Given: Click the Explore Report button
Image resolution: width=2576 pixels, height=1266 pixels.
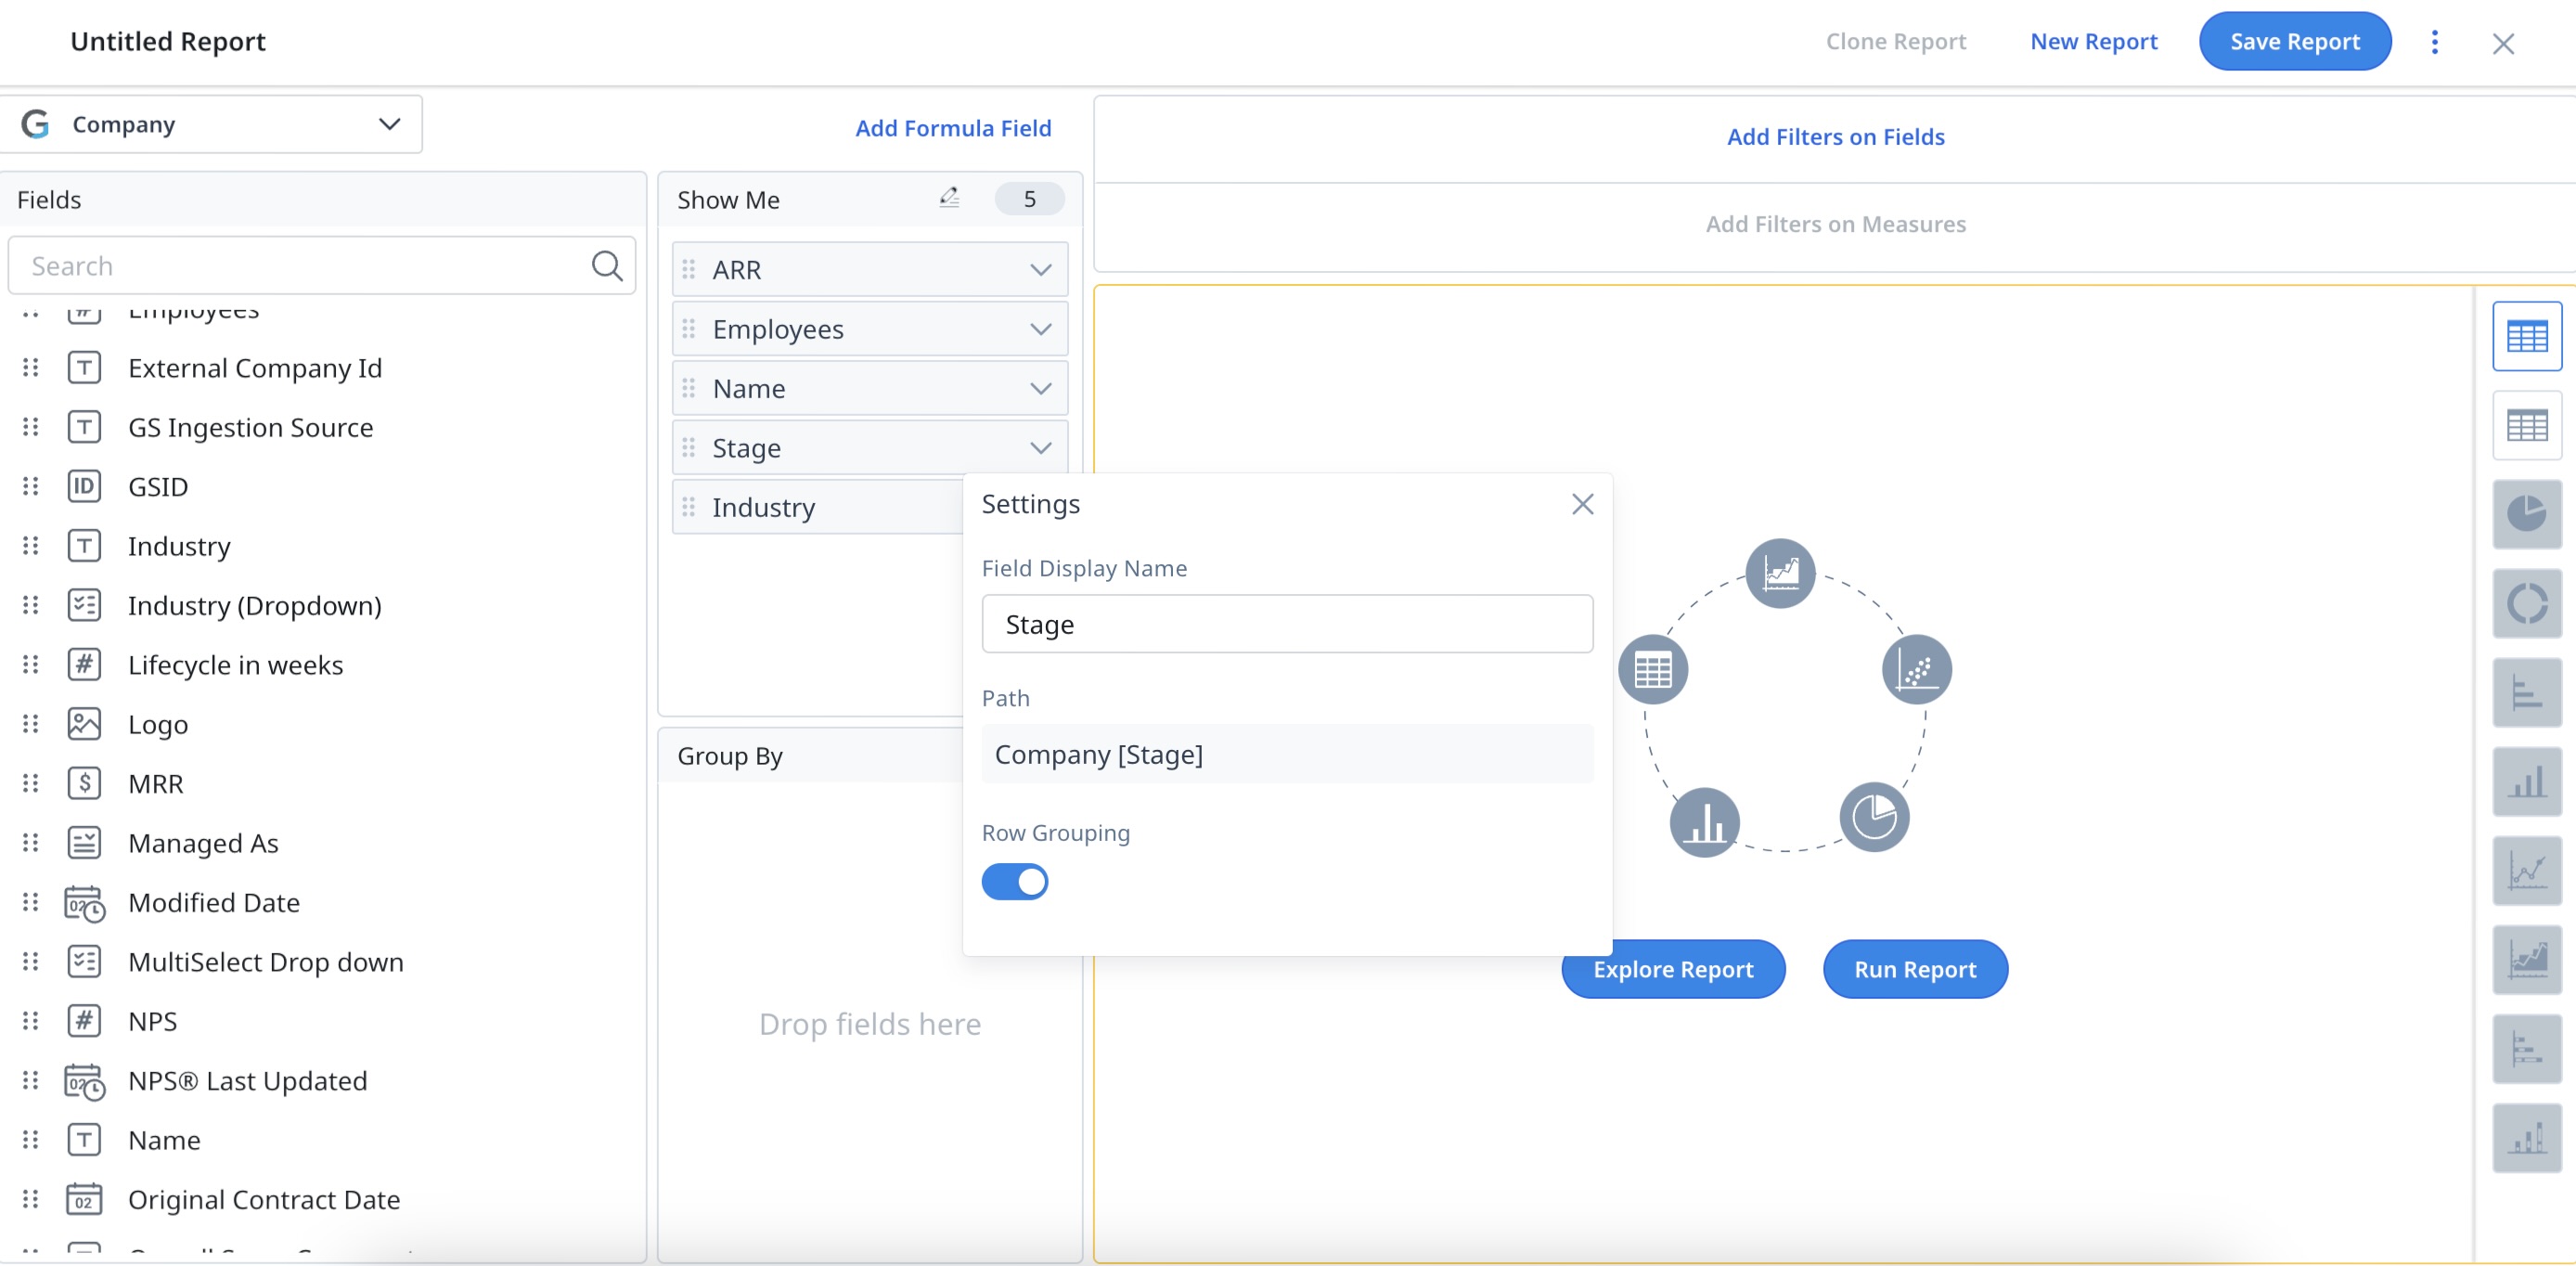Looking at the screenshot, I should tap(1672, 969).
